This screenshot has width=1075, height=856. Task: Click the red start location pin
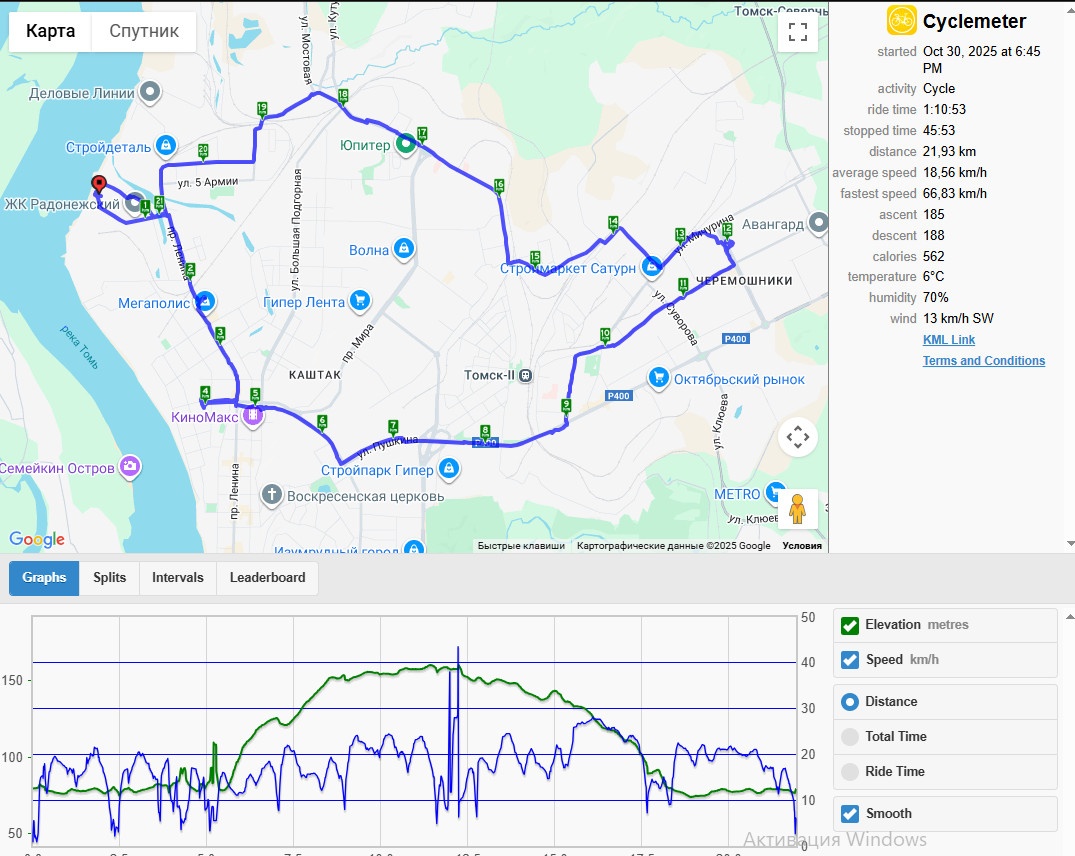(99, 185)
